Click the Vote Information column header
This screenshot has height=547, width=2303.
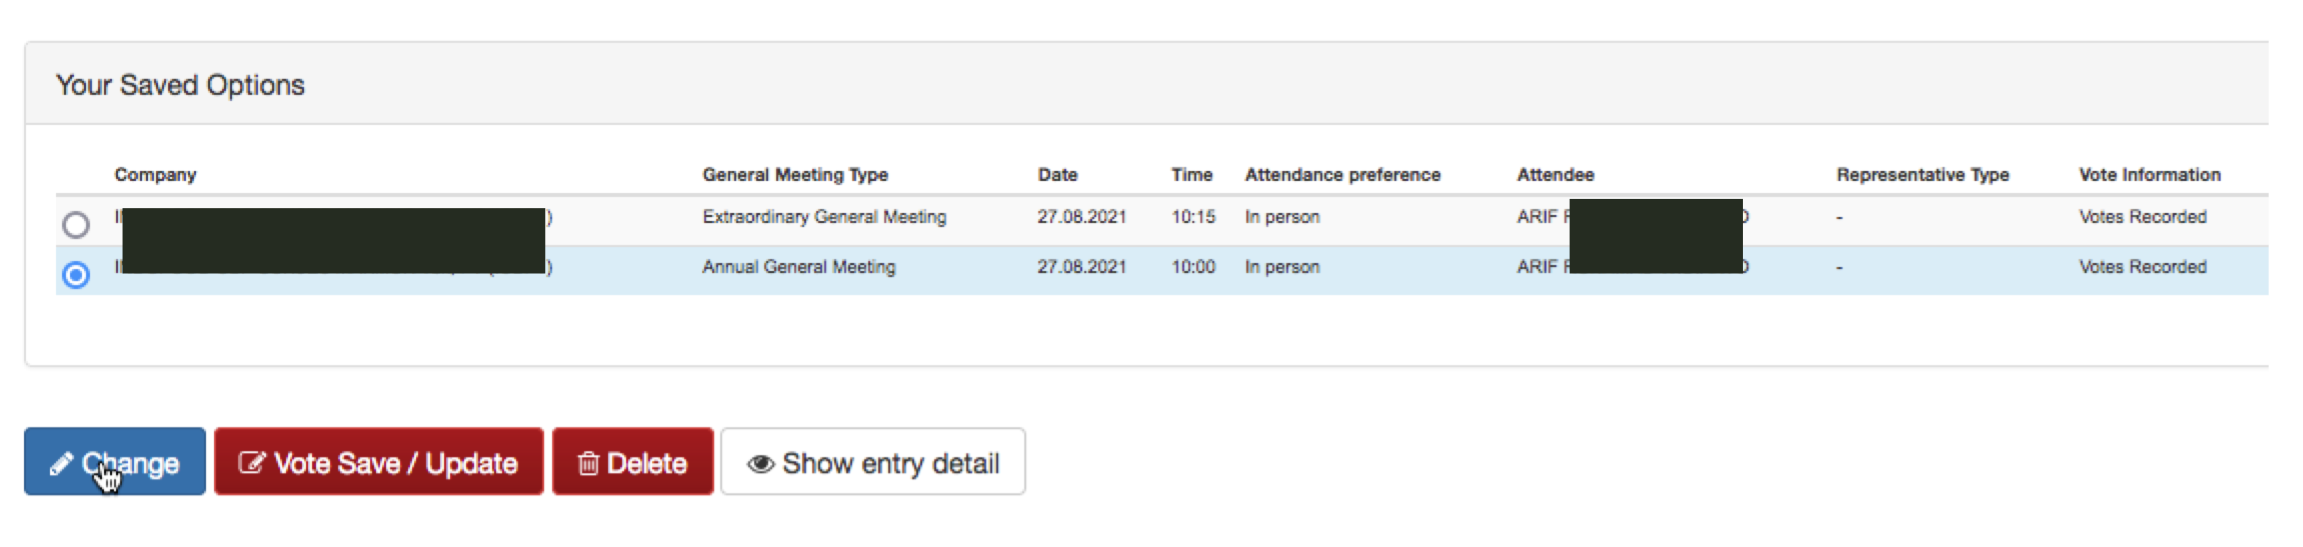[x=2149, y=174]
